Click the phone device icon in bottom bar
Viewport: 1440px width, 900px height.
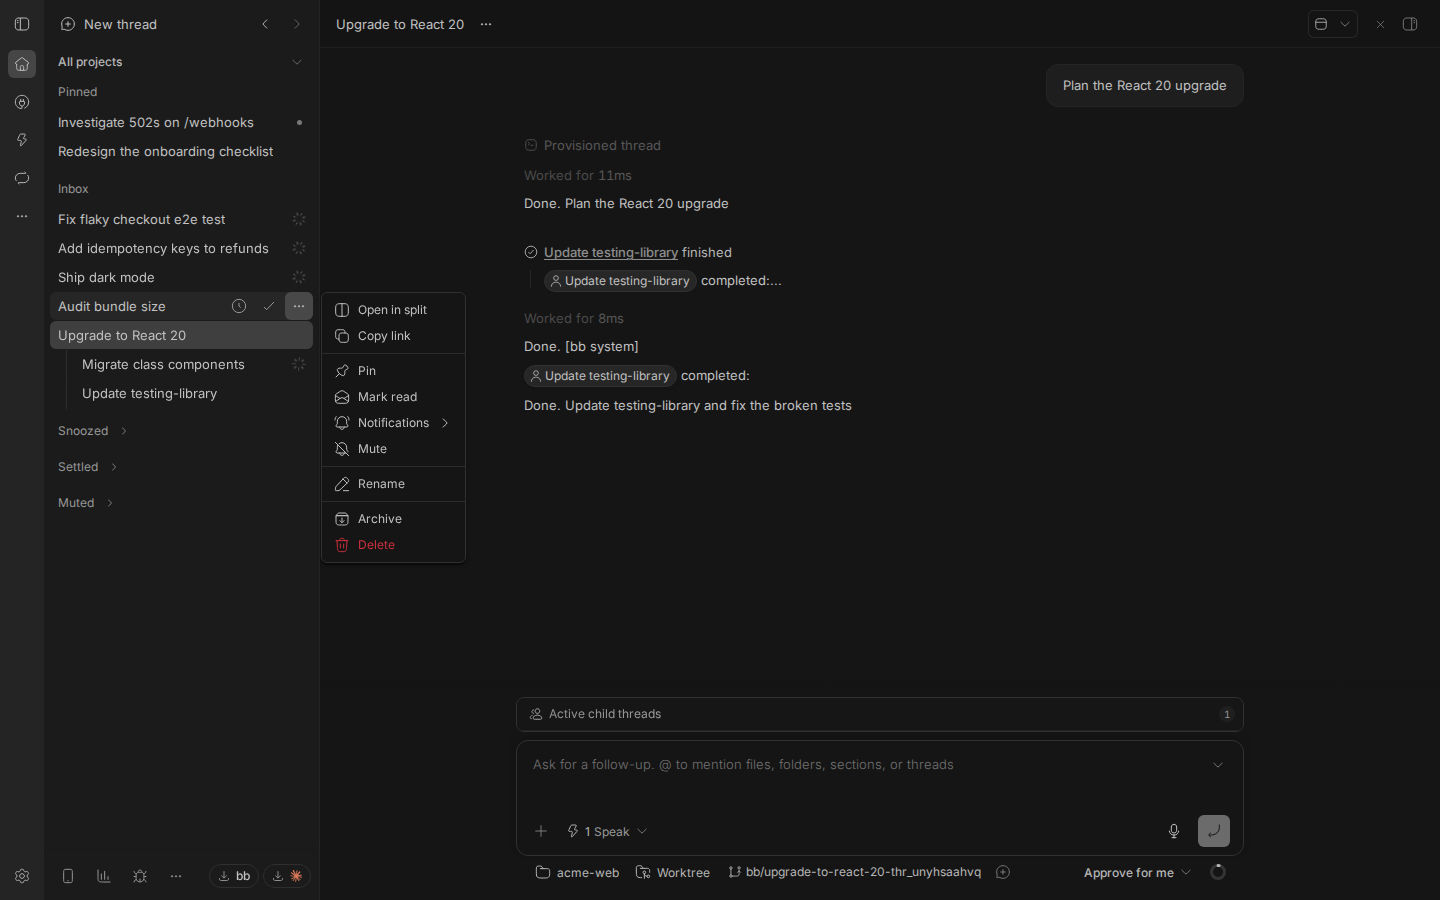click(x=68, y=876)
